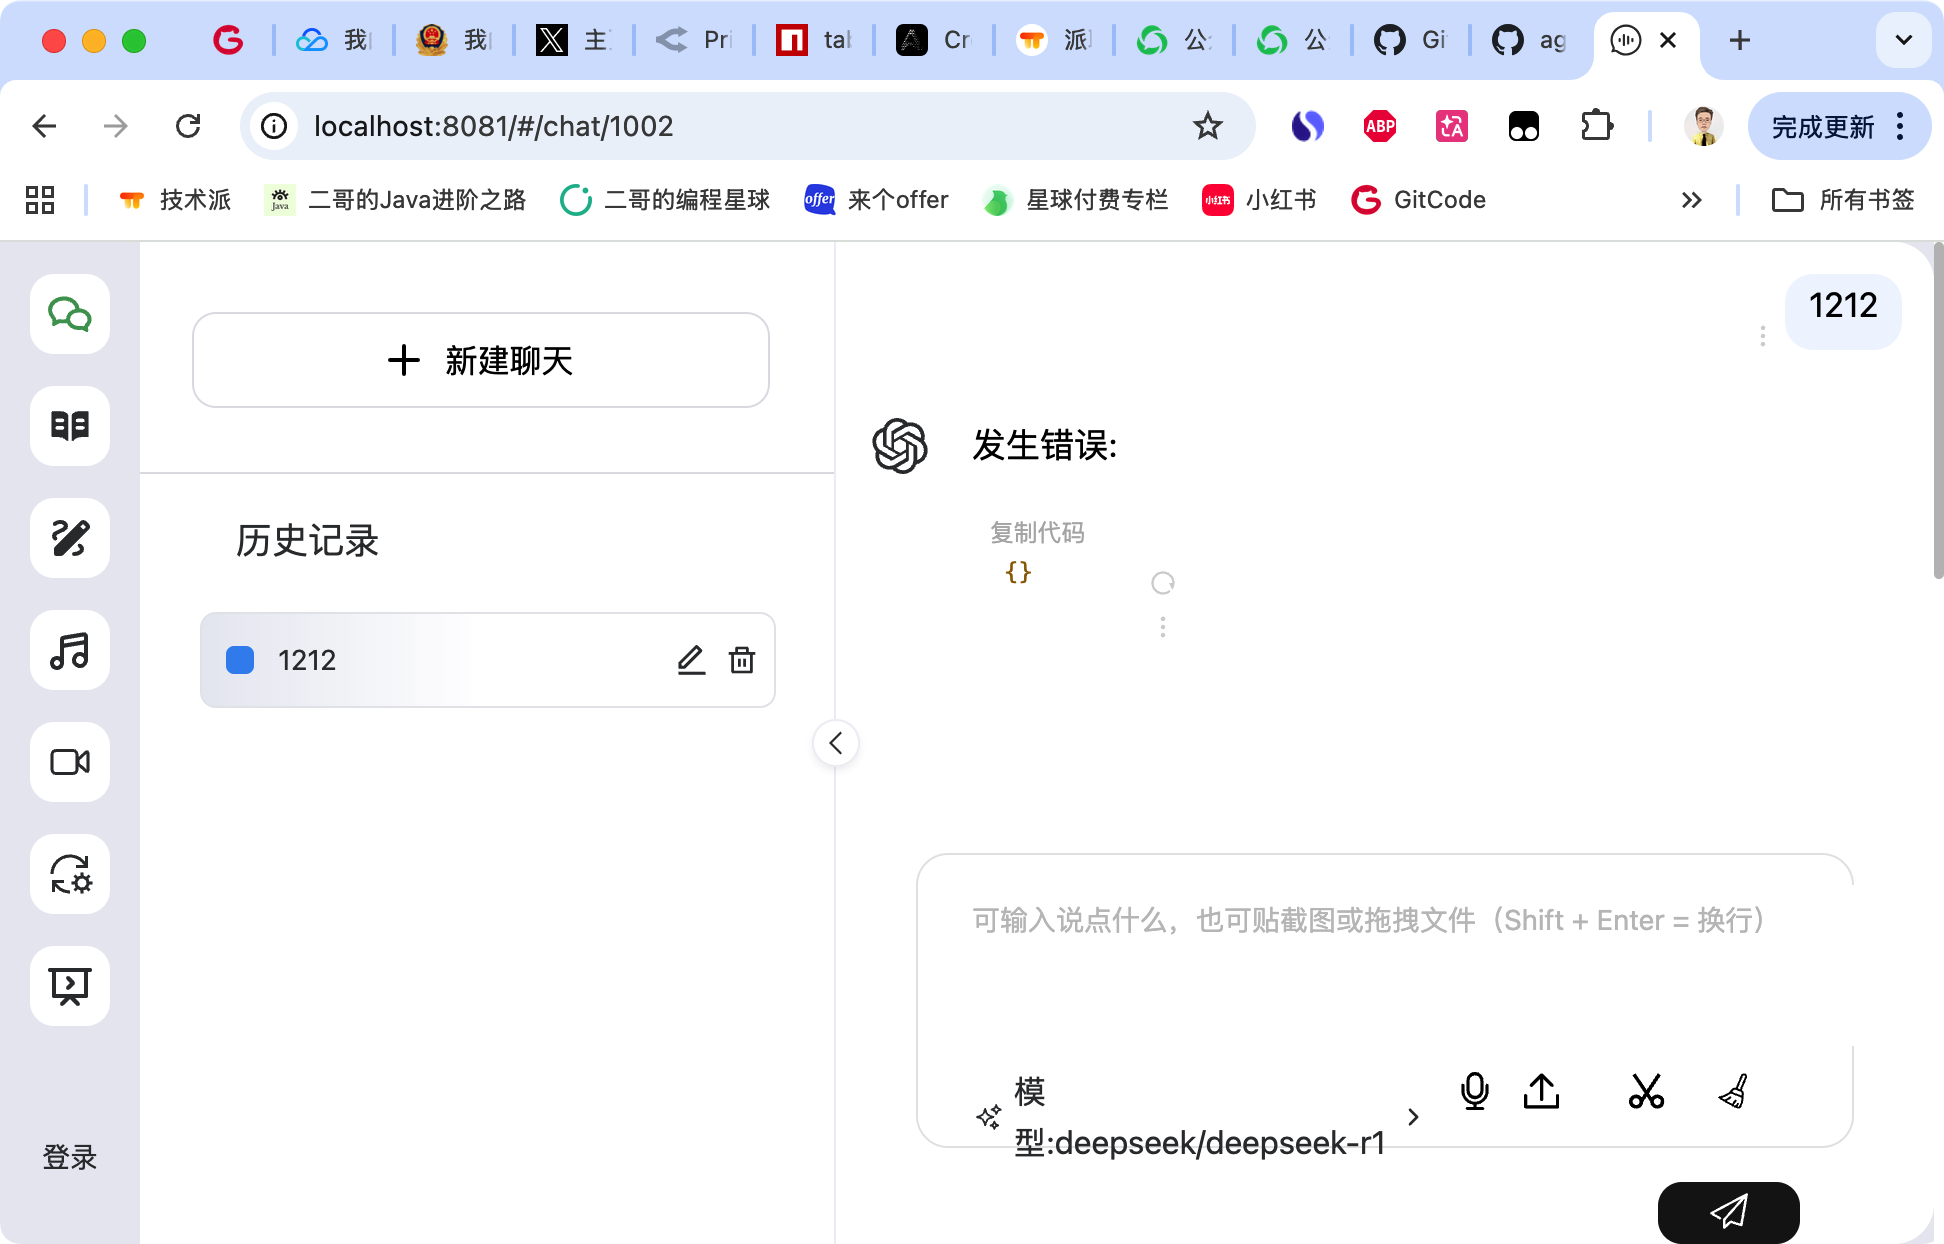Click the 登录 login link

(70, 1157)
